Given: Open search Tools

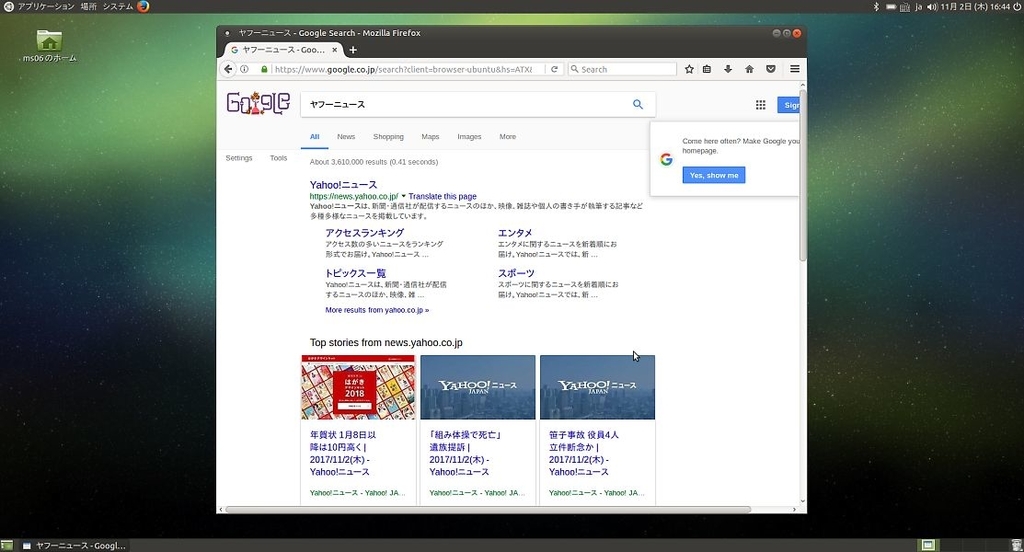Looking at the screenshot, I should (278, 158).
